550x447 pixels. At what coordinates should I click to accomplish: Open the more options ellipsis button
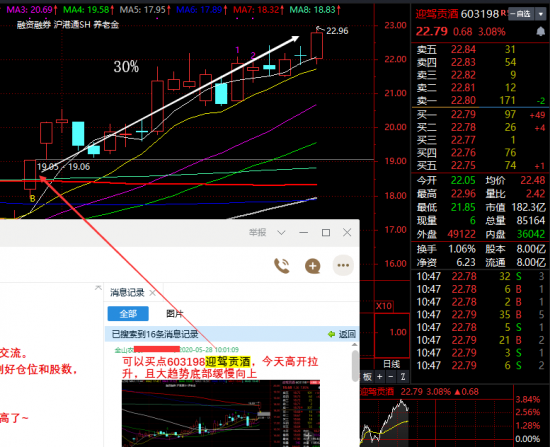tap(343, 265)
